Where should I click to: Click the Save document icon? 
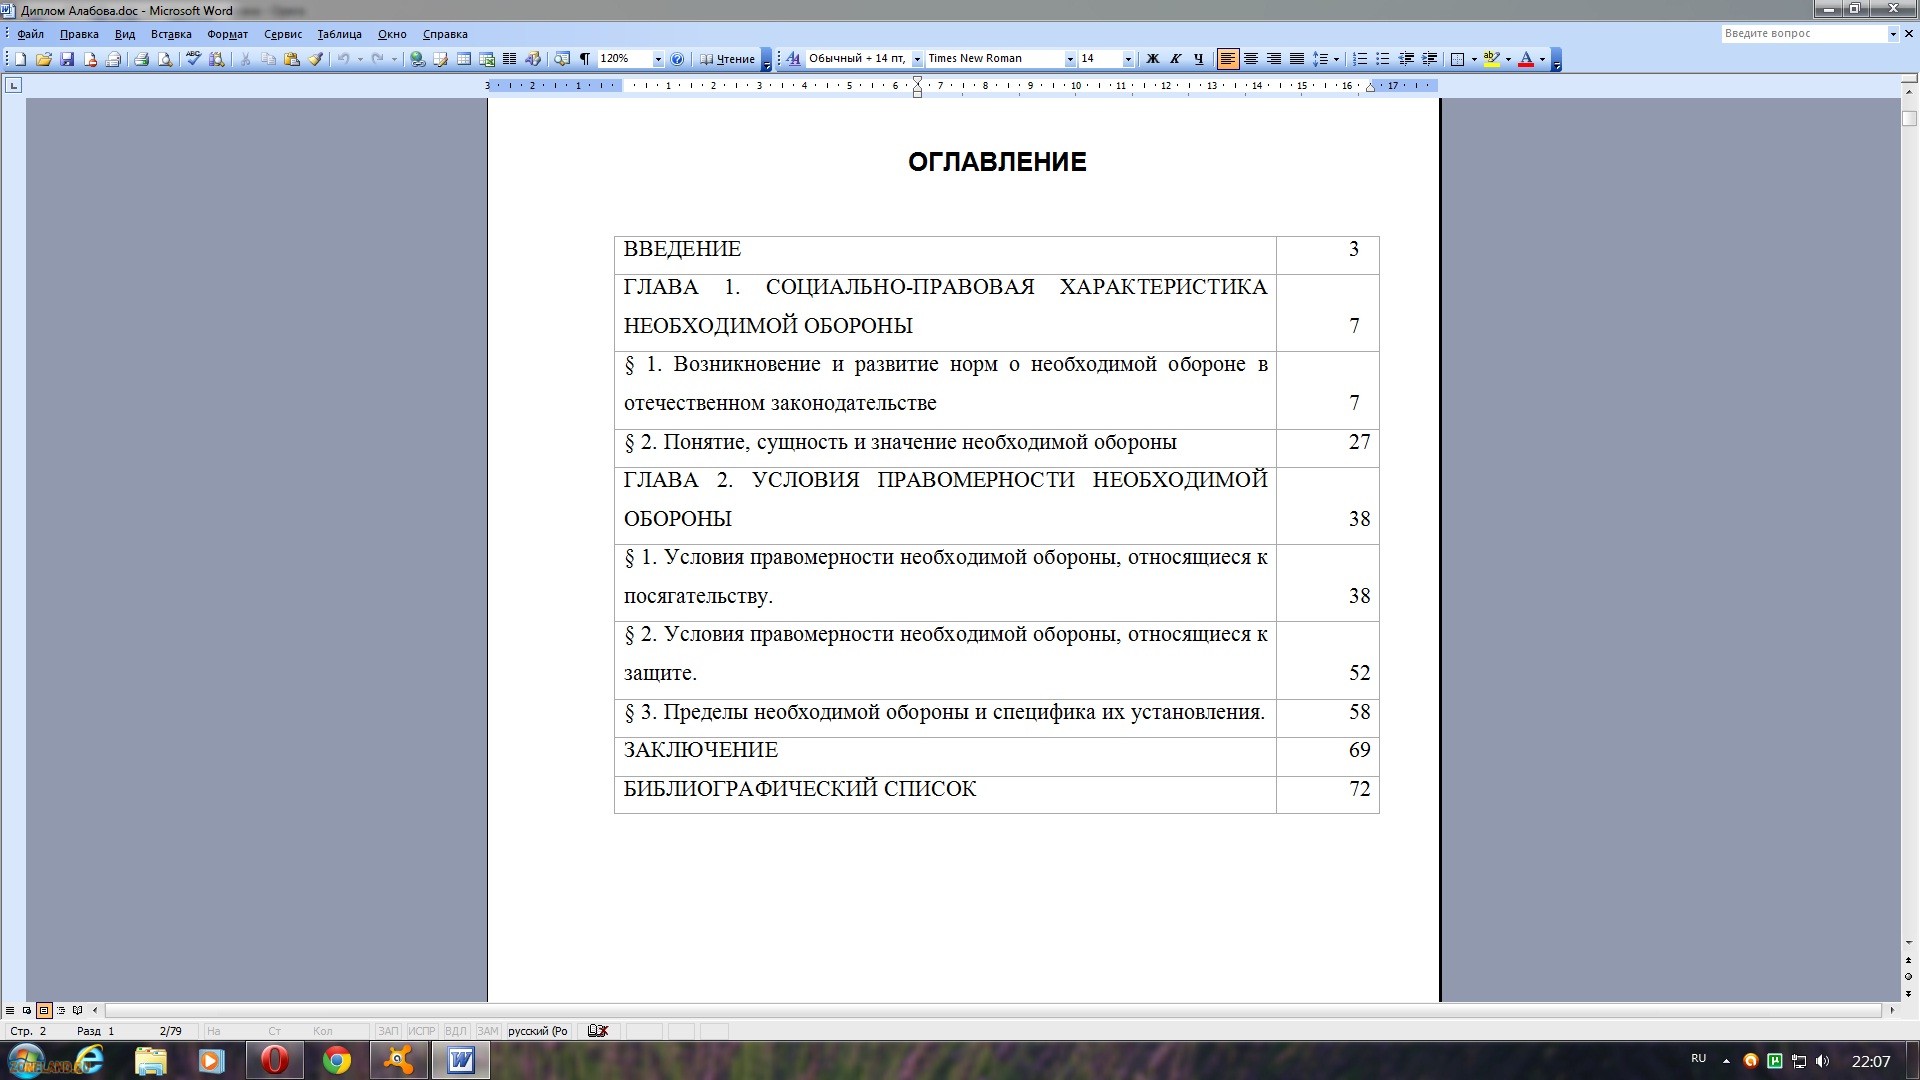point(67,59)
